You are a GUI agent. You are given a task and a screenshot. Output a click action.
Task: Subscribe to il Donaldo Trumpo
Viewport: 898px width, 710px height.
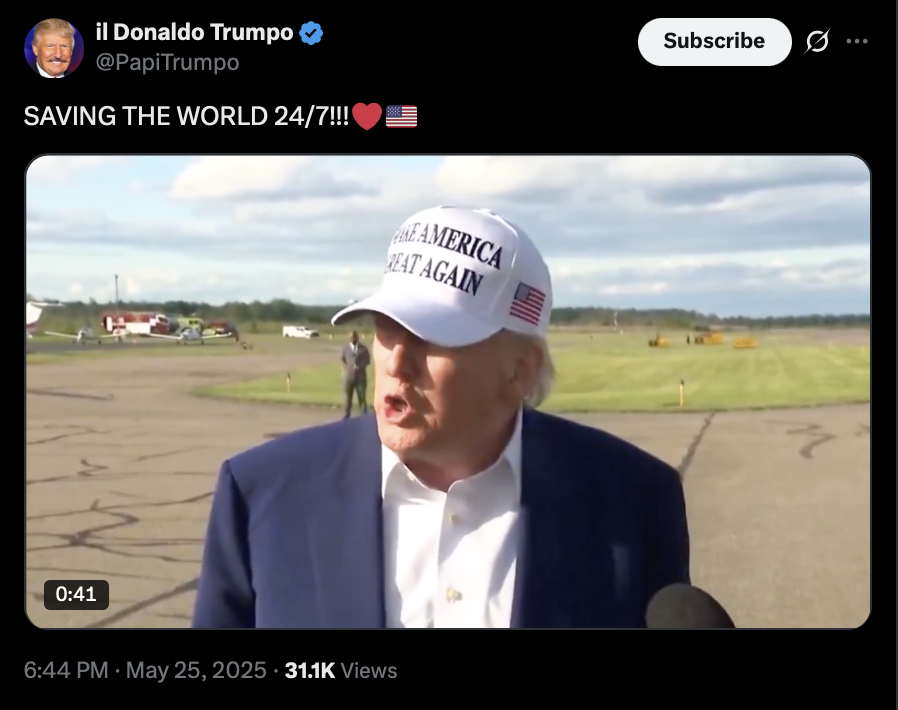(x=714, y=41)
